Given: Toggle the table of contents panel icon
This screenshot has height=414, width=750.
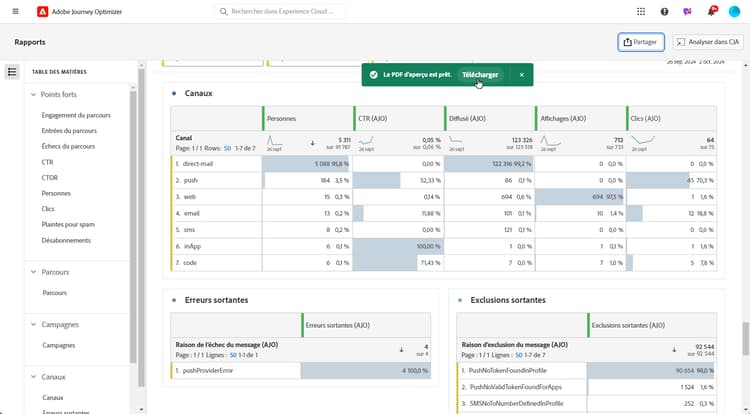Looking at the screenshot, I should point(12,72).
